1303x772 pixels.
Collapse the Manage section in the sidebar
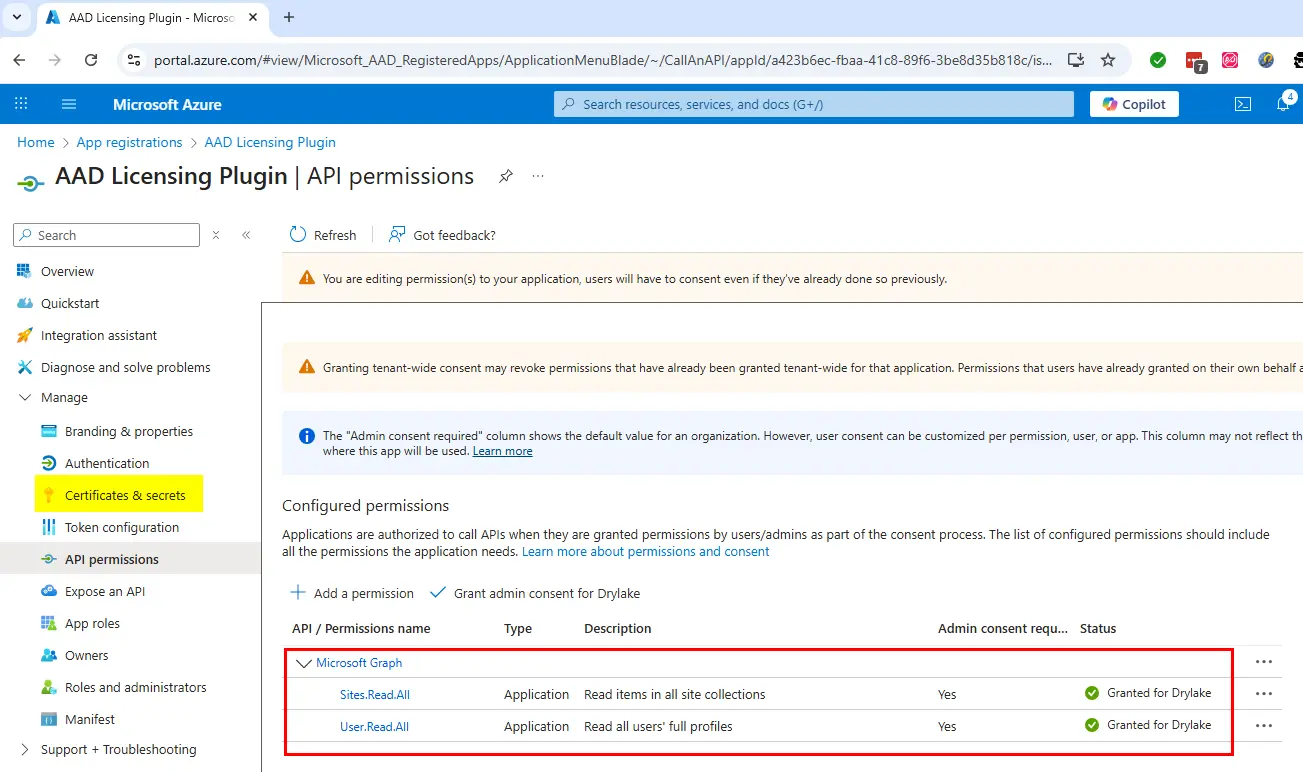coord(25,398)
